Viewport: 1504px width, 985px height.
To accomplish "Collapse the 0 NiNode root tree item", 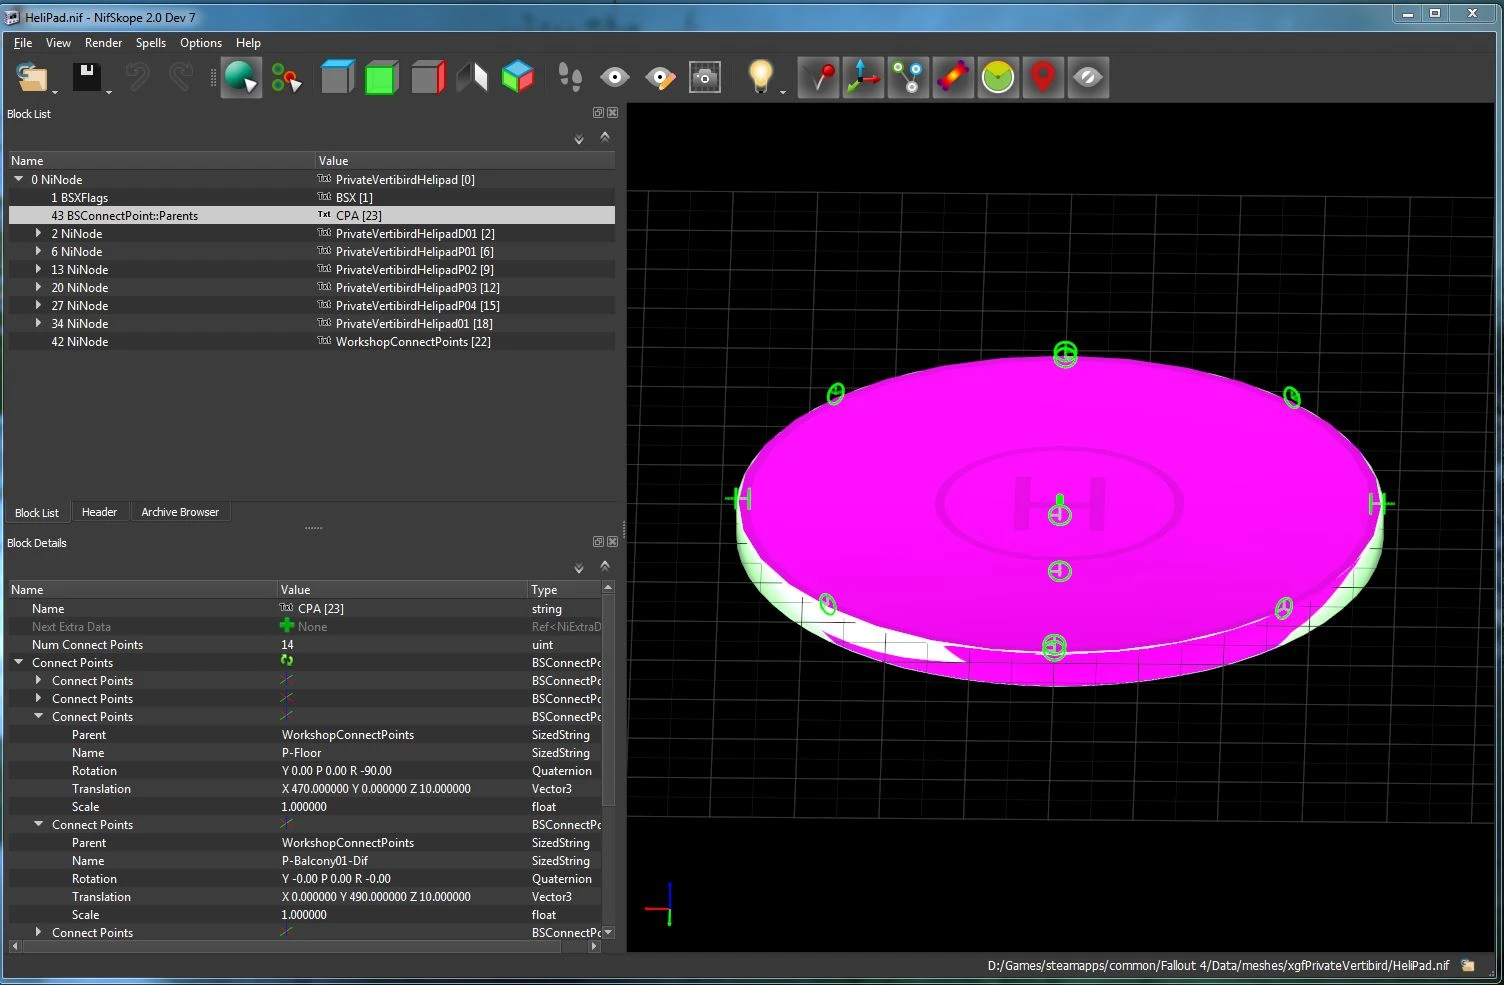I will pos(18,179).
